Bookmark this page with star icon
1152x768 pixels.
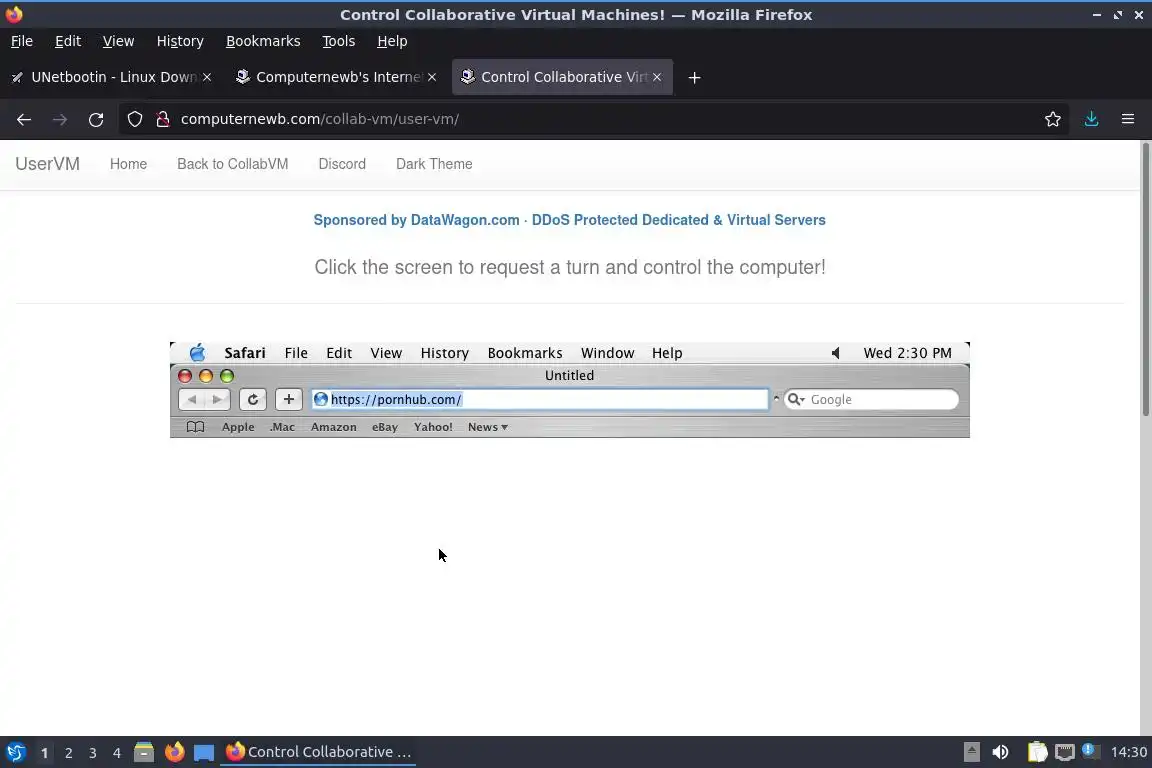[1053, 119]
